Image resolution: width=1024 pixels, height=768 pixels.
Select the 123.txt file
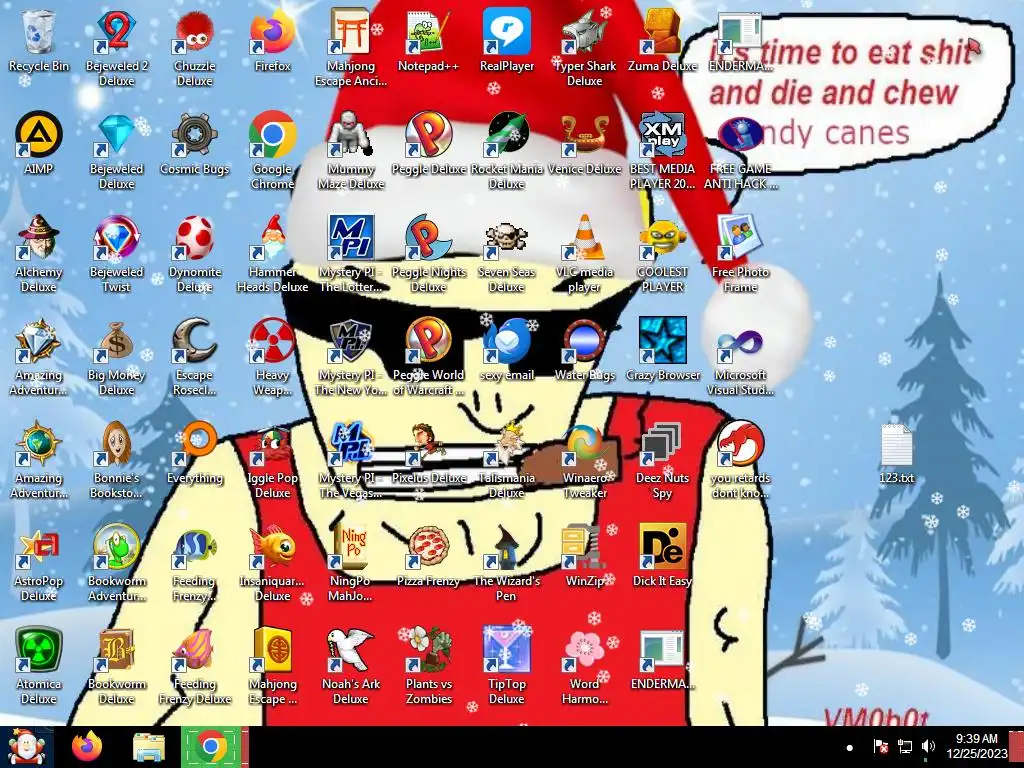(x=897, y=453)
